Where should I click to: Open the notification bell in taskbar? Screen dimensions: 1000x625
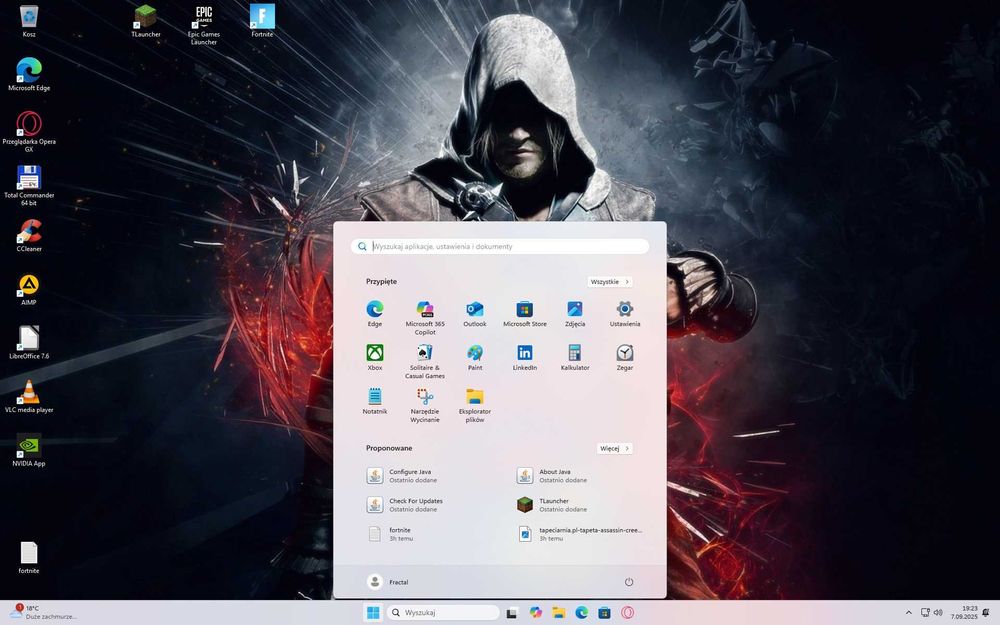(987, 612)
